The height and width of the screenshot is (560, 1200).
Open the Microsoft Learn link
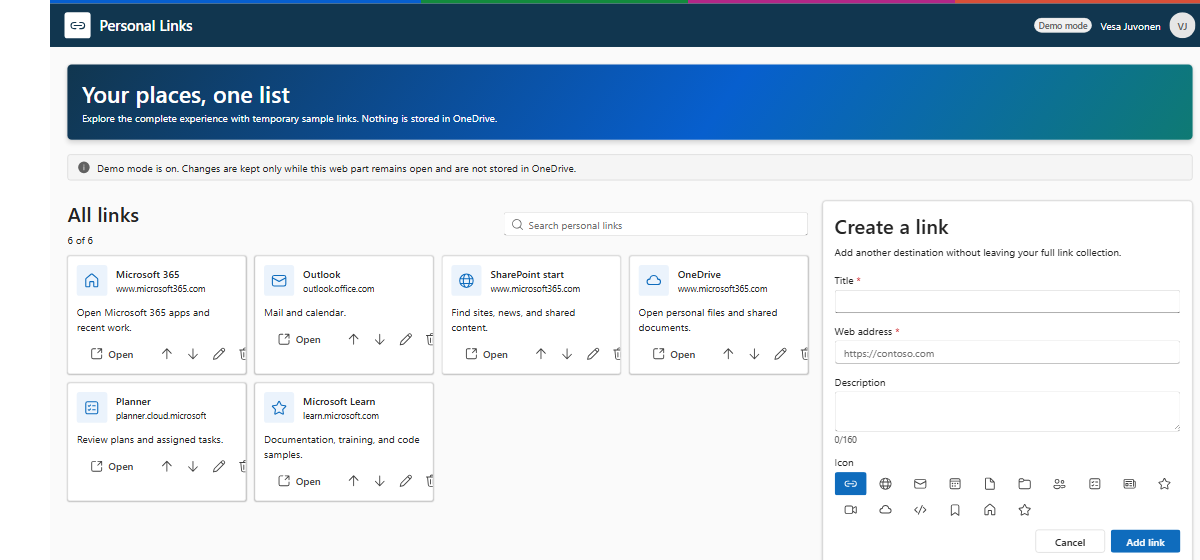click(x=299, y=481)
